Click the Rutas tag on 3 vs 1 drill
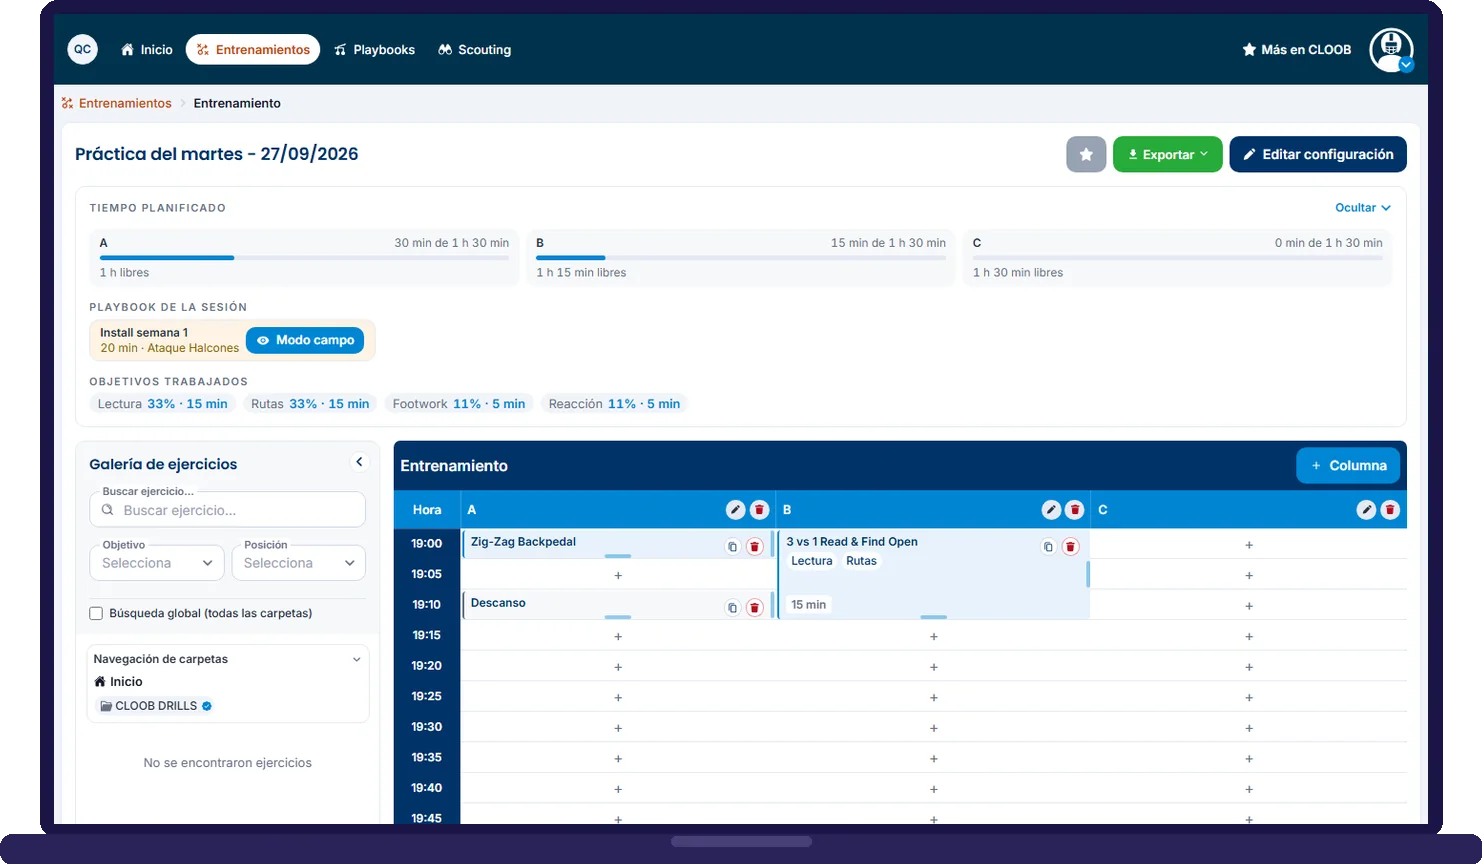This screenshot has width=1482, height=864. tap(861, 561)
